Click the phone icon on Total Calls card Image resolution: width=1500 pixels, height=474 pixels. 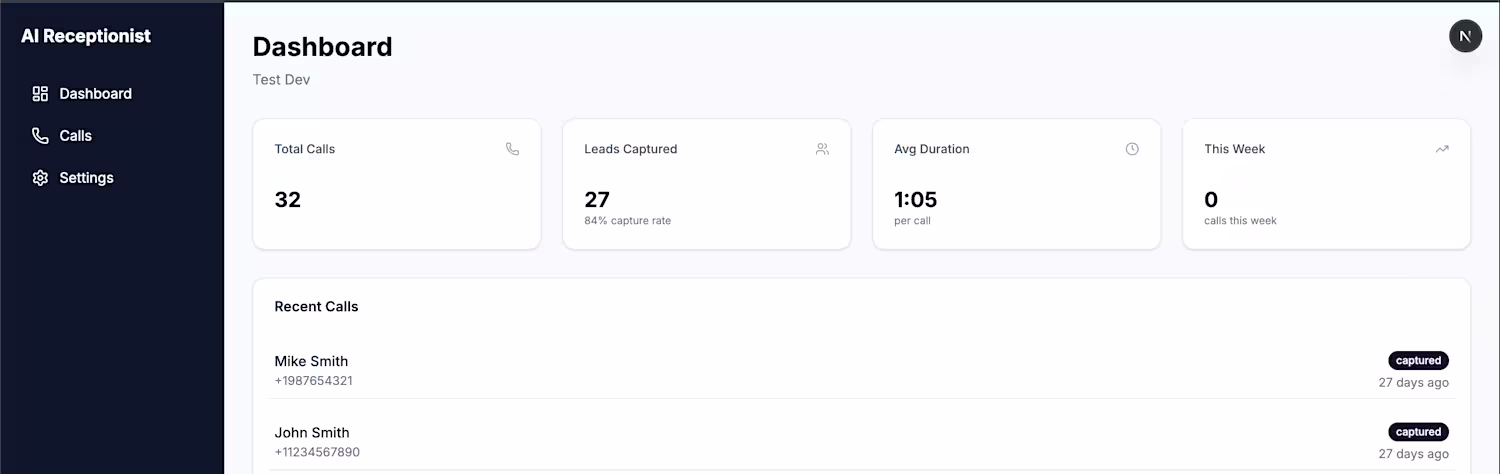(512, 149)
